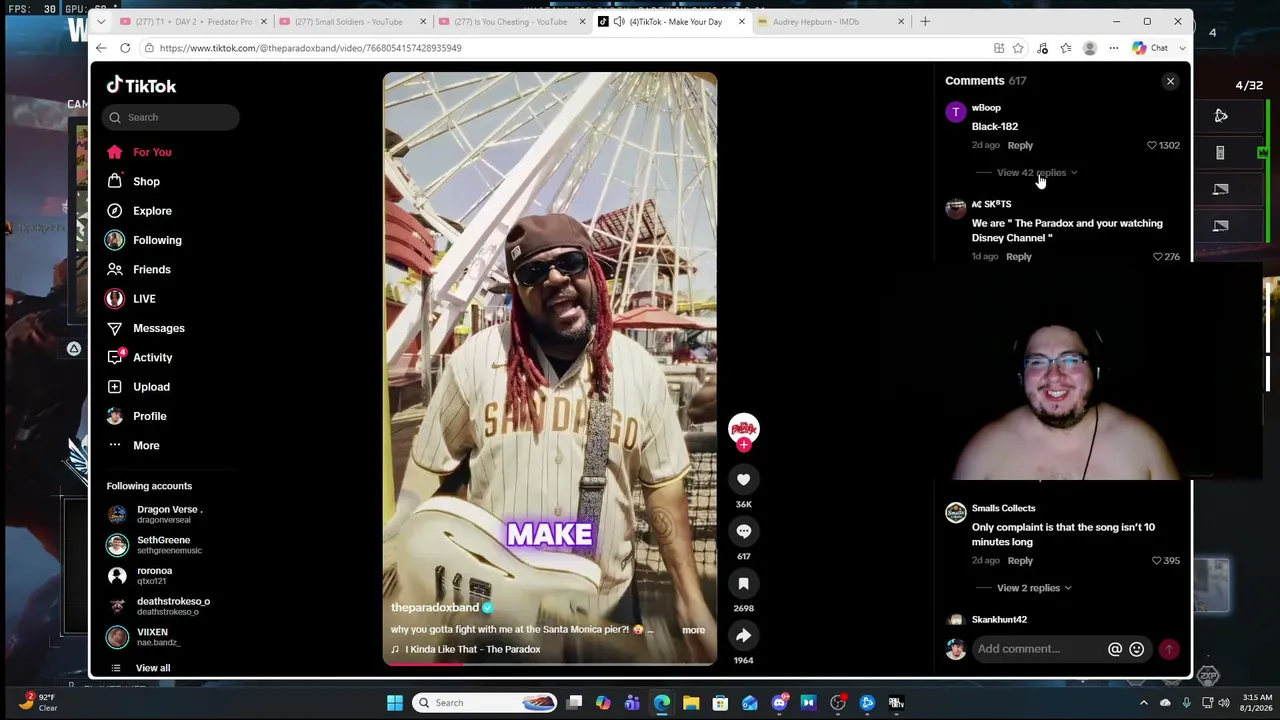Expand View all following accounts

[x=152, y=668]
